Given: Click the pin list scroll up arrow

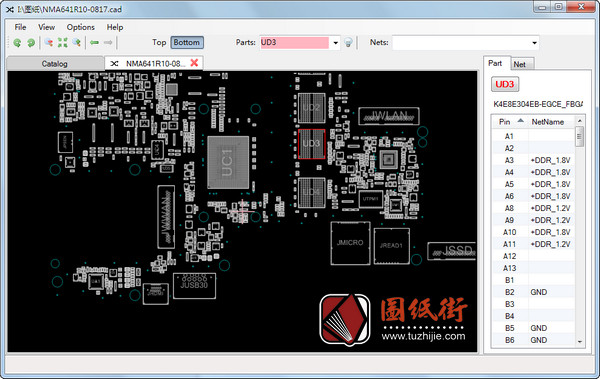Looking at the screenshot, I should (x=580, y=121).
